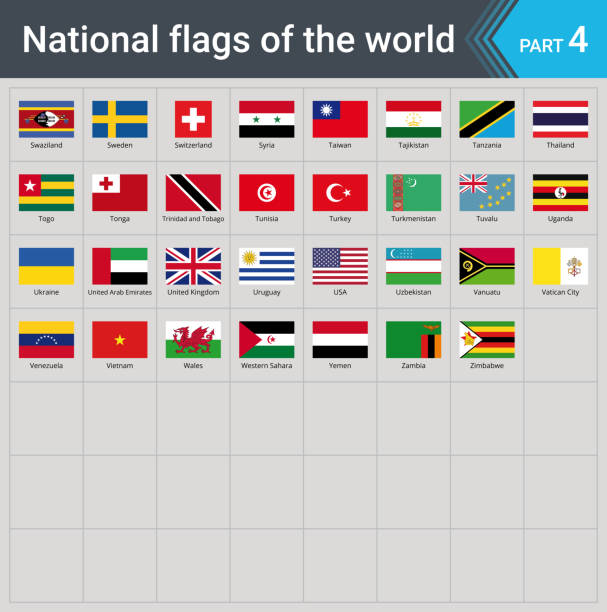Image resolution: width=607 pixels, height=612 pixels.
Task: Click the 'PART 4' banner text
Action: (553, 41)
